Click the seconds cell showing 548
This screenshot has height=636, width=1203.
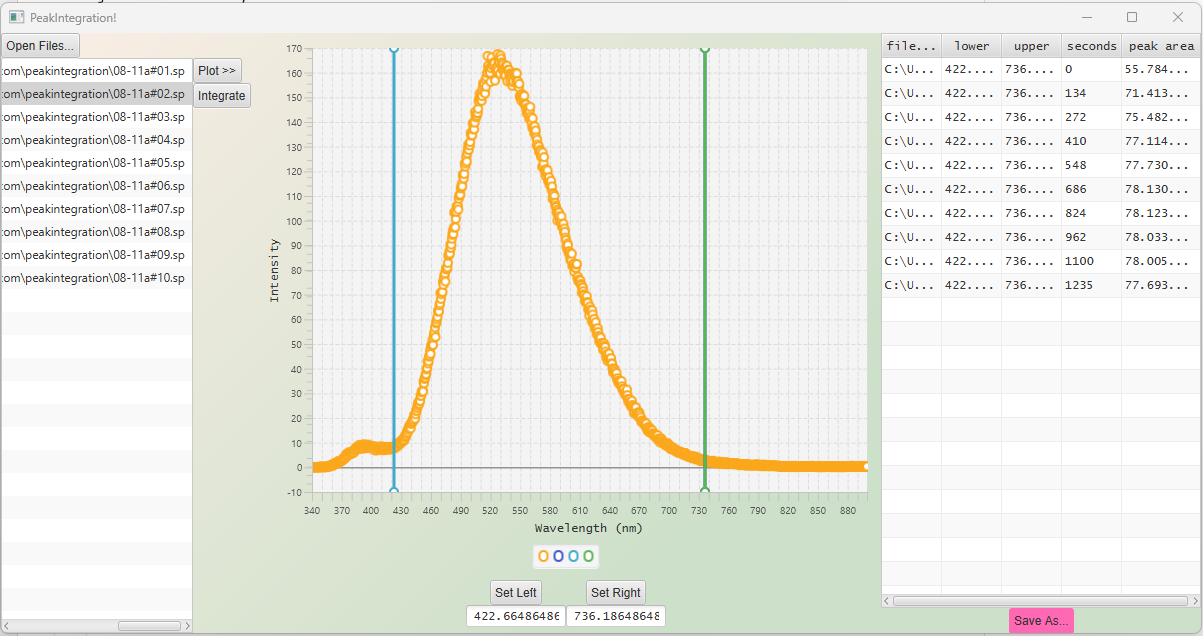(x=1091, y=165)
